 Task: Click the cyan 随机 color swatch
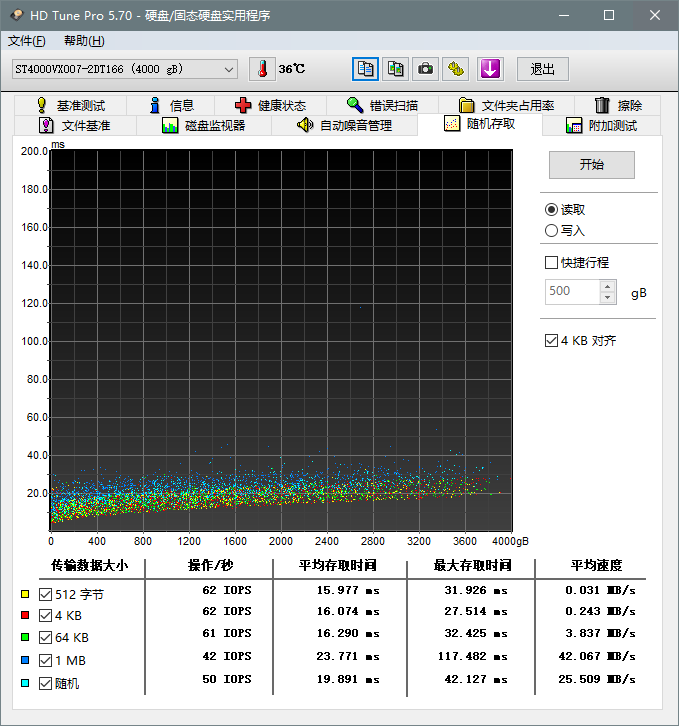click(25, 682)
